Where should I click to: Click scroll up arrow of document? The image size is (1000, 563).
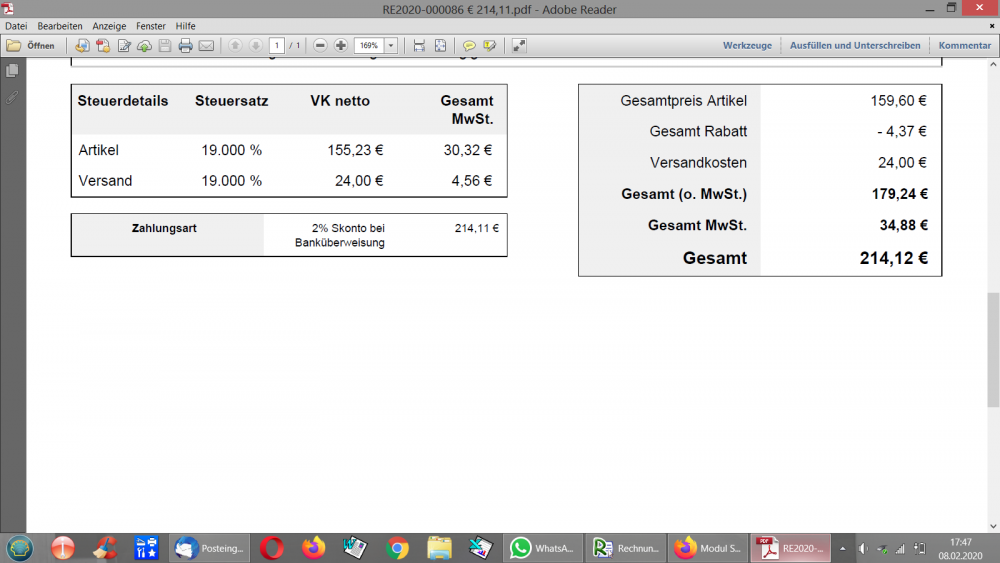pos(993,64)
